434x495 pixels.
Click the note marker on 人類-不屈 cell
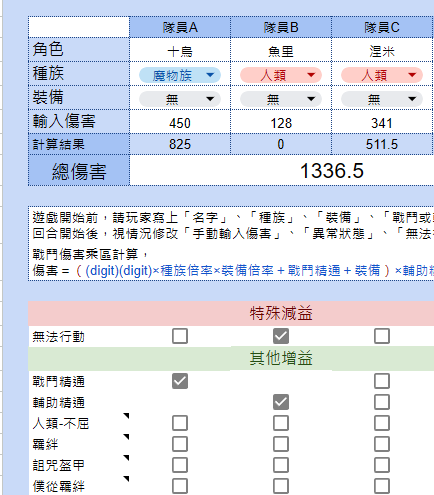tap(126, 416)
